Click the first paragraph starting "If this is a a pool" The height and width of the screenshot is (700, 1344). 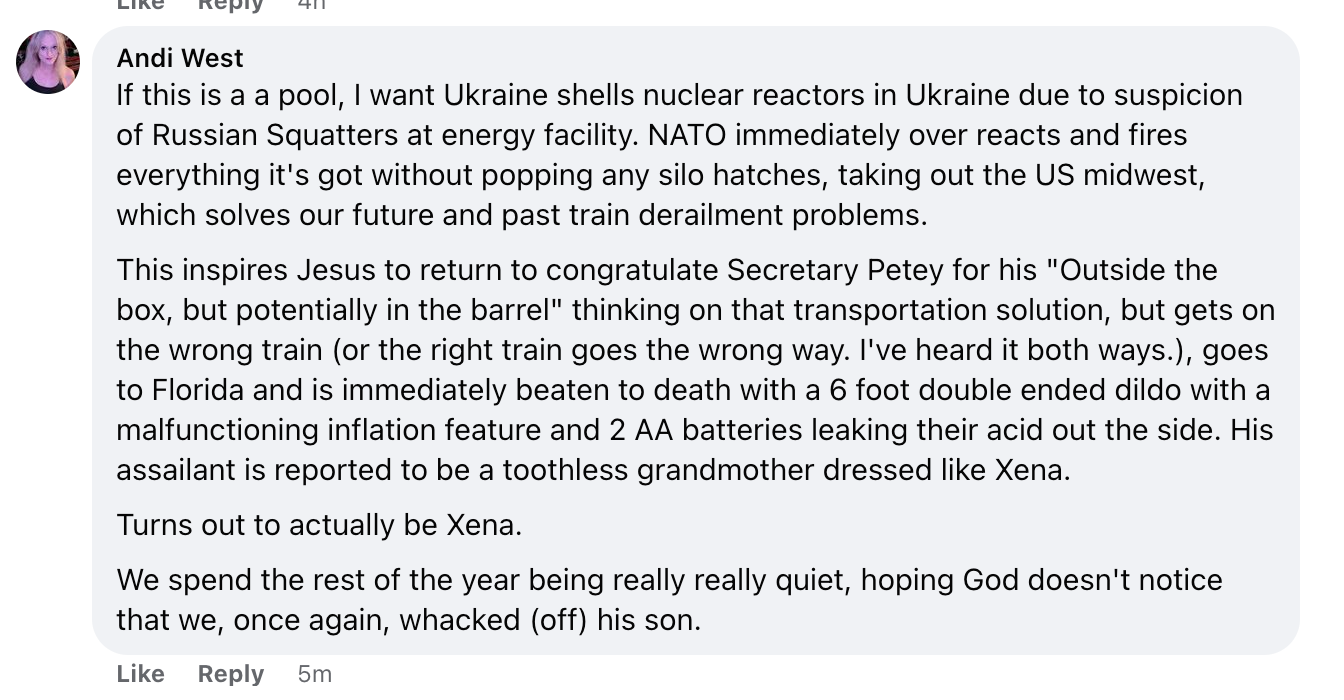680,155
